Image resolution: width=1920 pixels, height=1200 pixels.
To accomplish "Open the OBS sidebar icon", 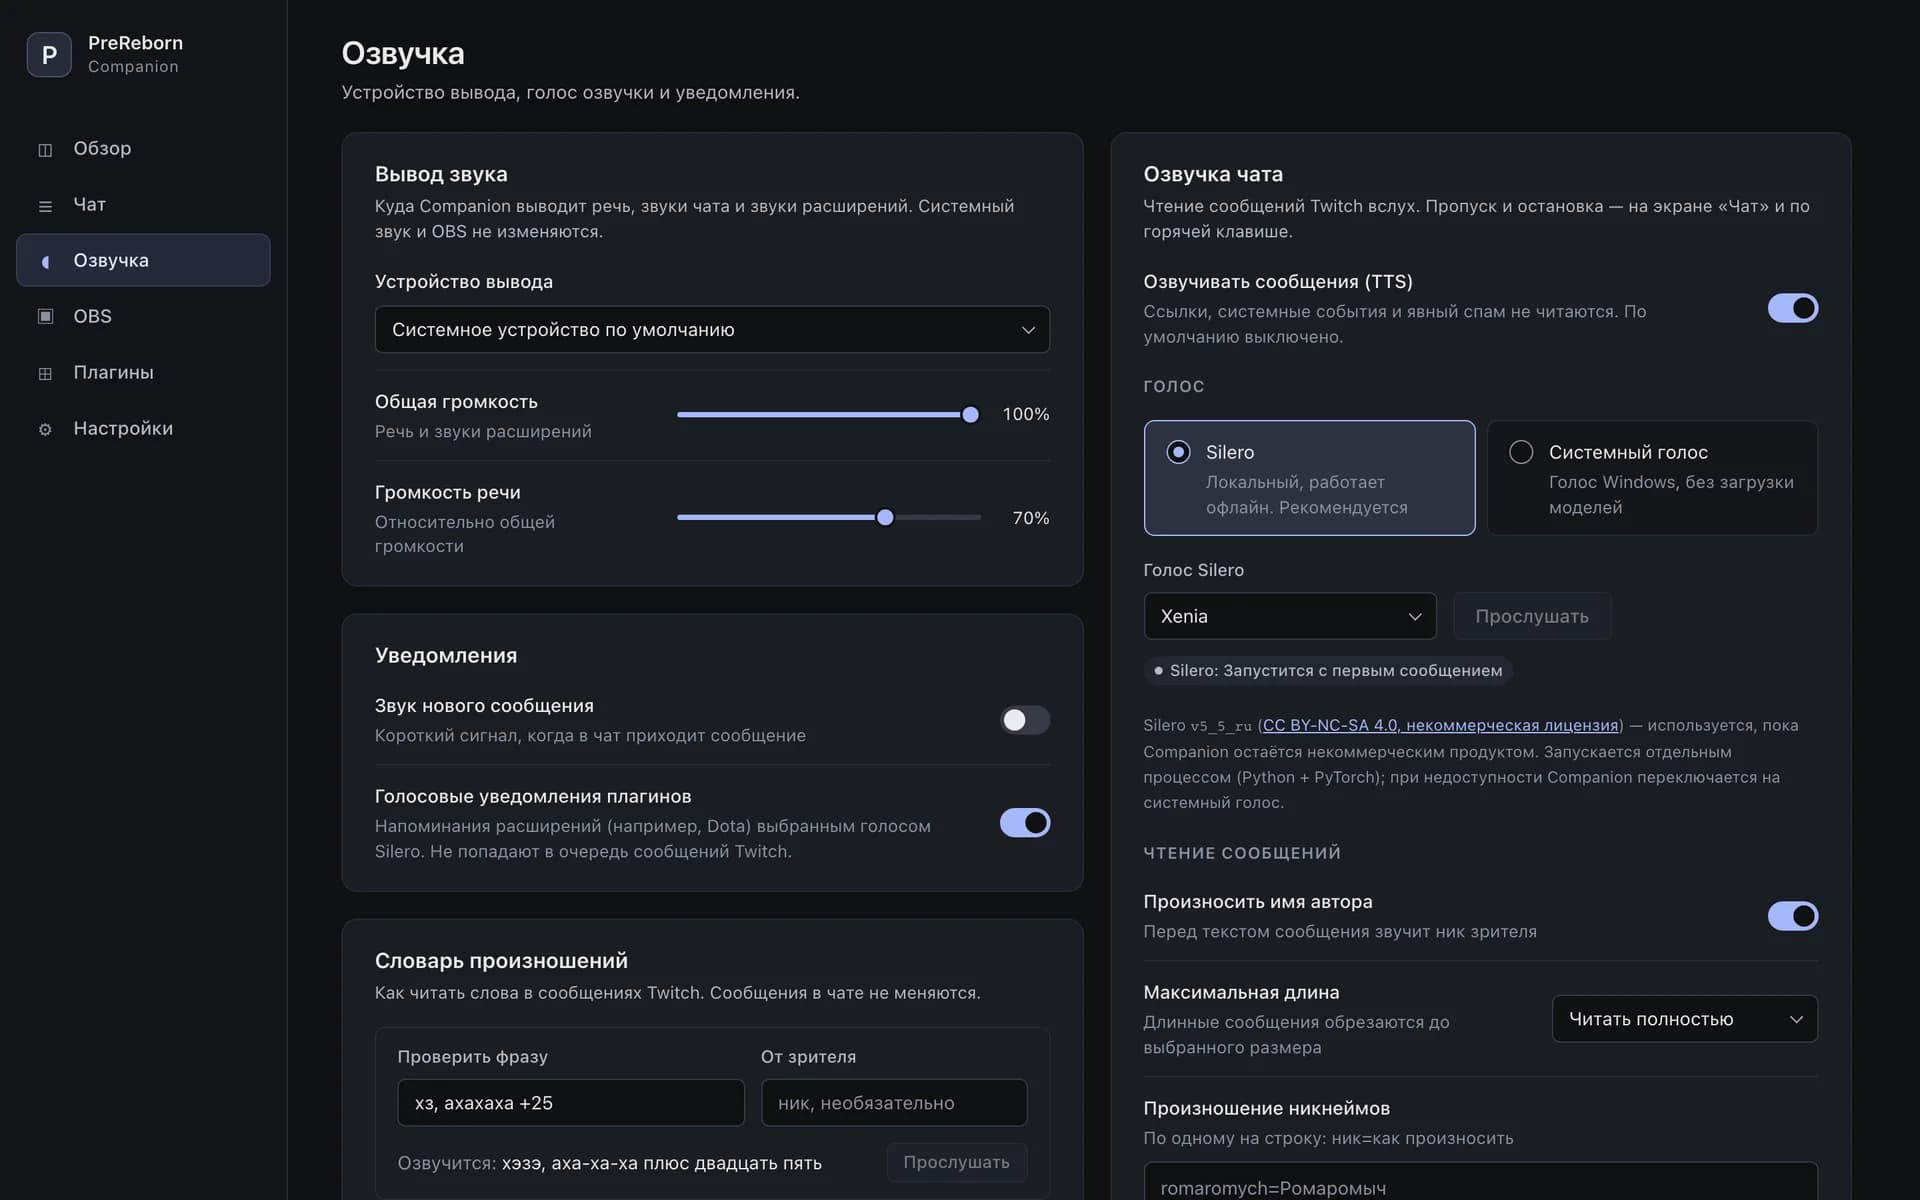I will pos(45,316).
